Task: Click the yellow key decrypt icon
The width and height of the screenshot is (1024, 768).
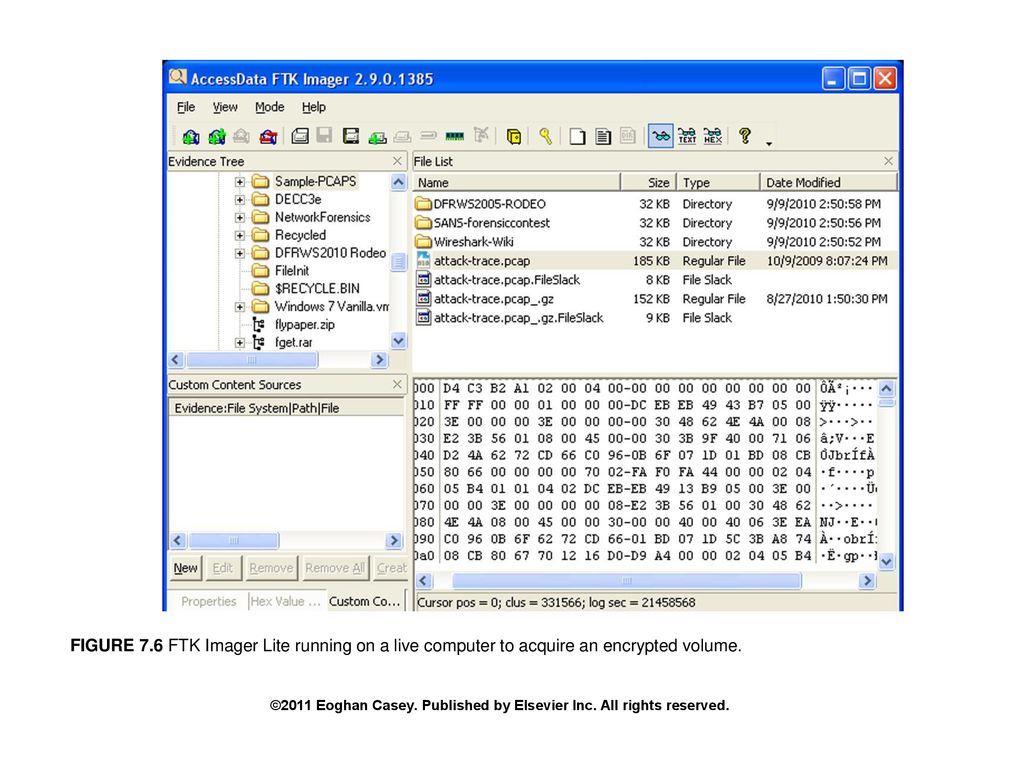Action: [x=545, y=136]
